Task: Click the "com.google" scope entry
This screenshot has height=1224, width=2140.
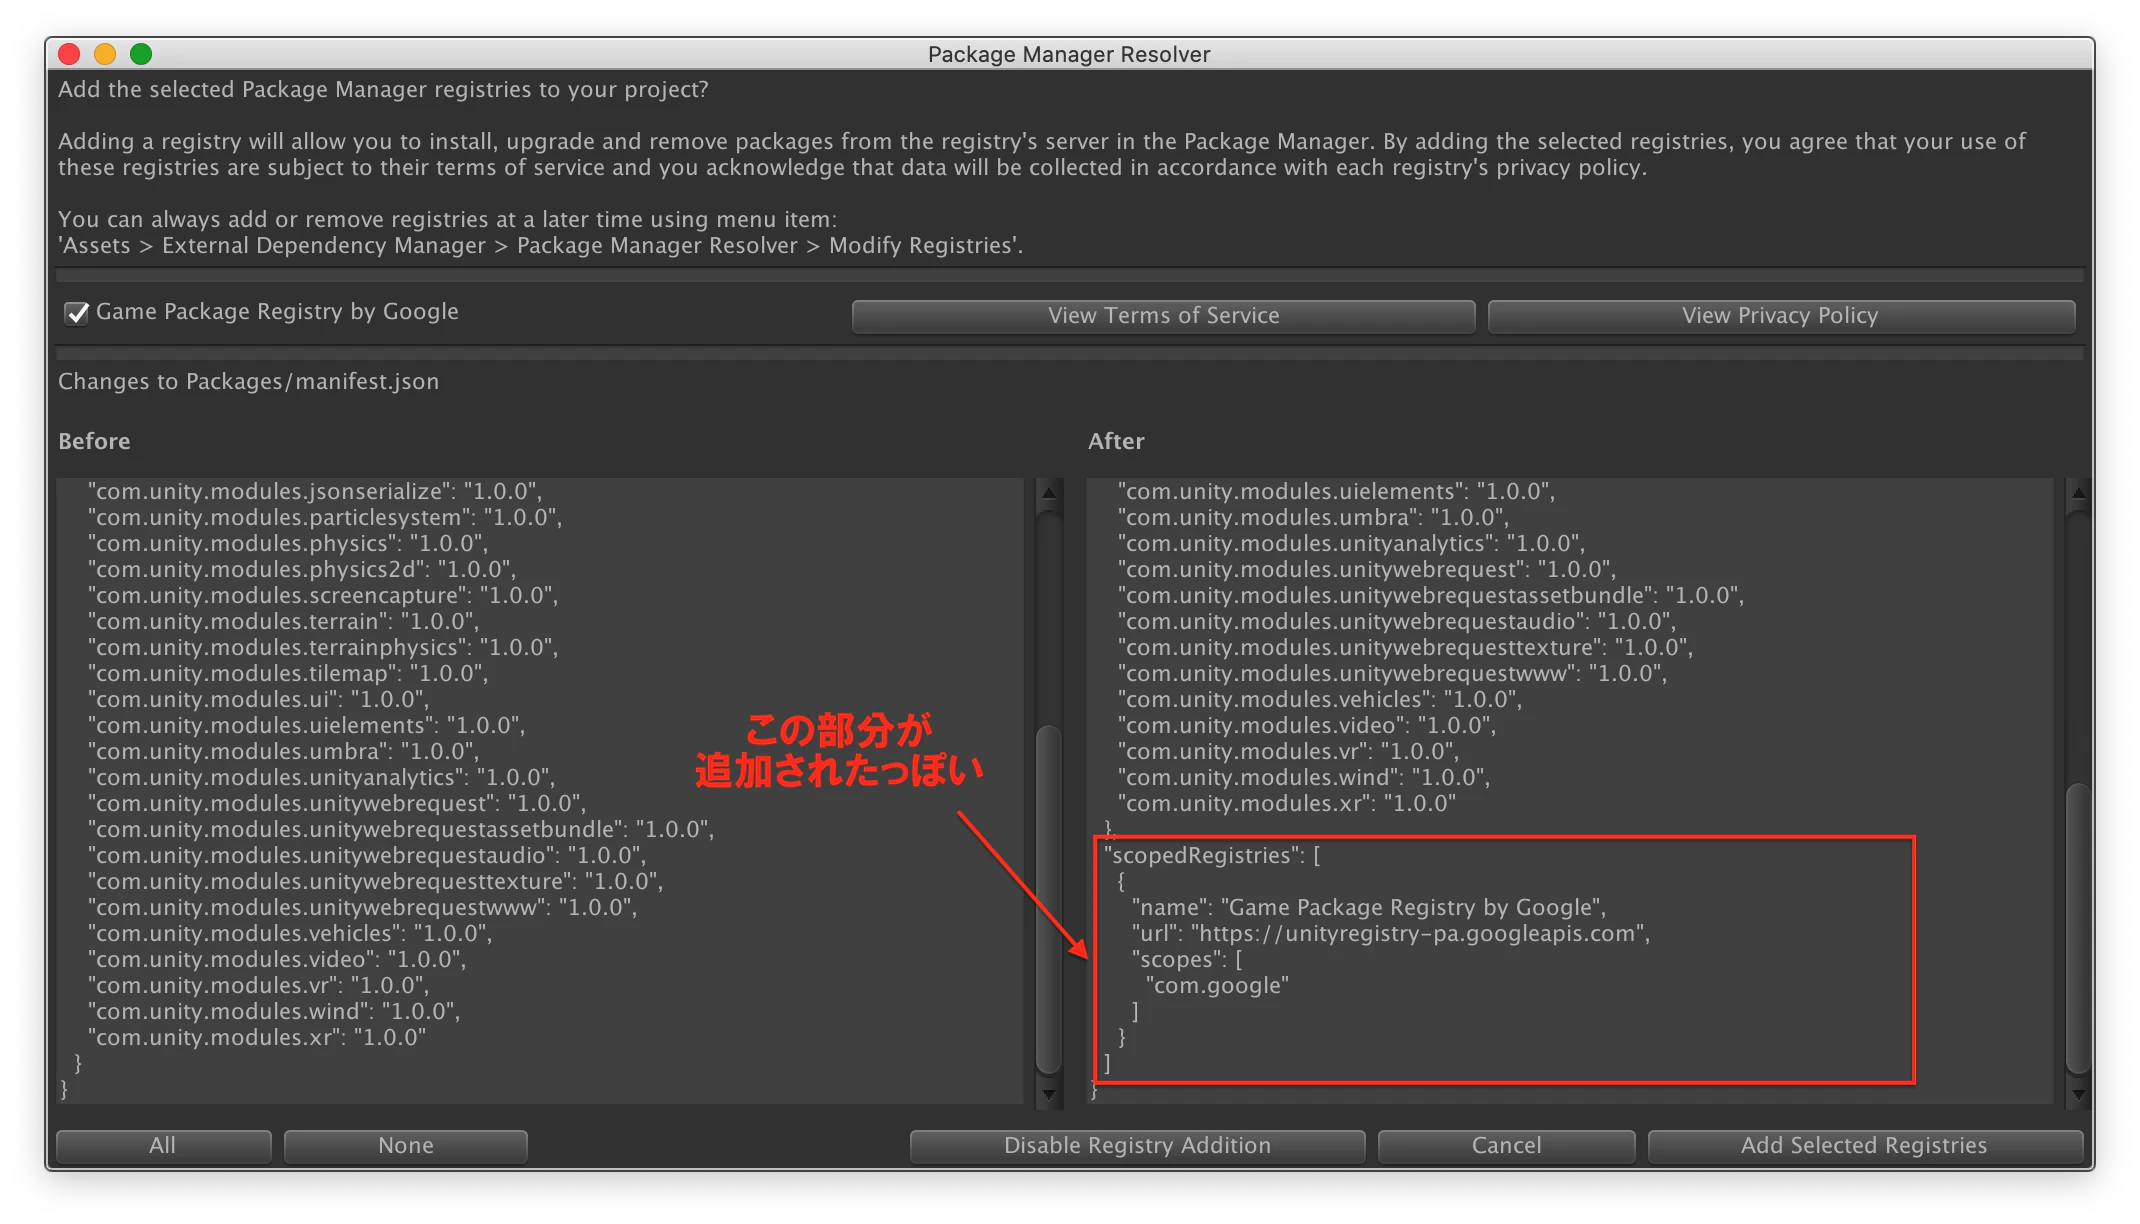Action: click(x=1217, y=986)
